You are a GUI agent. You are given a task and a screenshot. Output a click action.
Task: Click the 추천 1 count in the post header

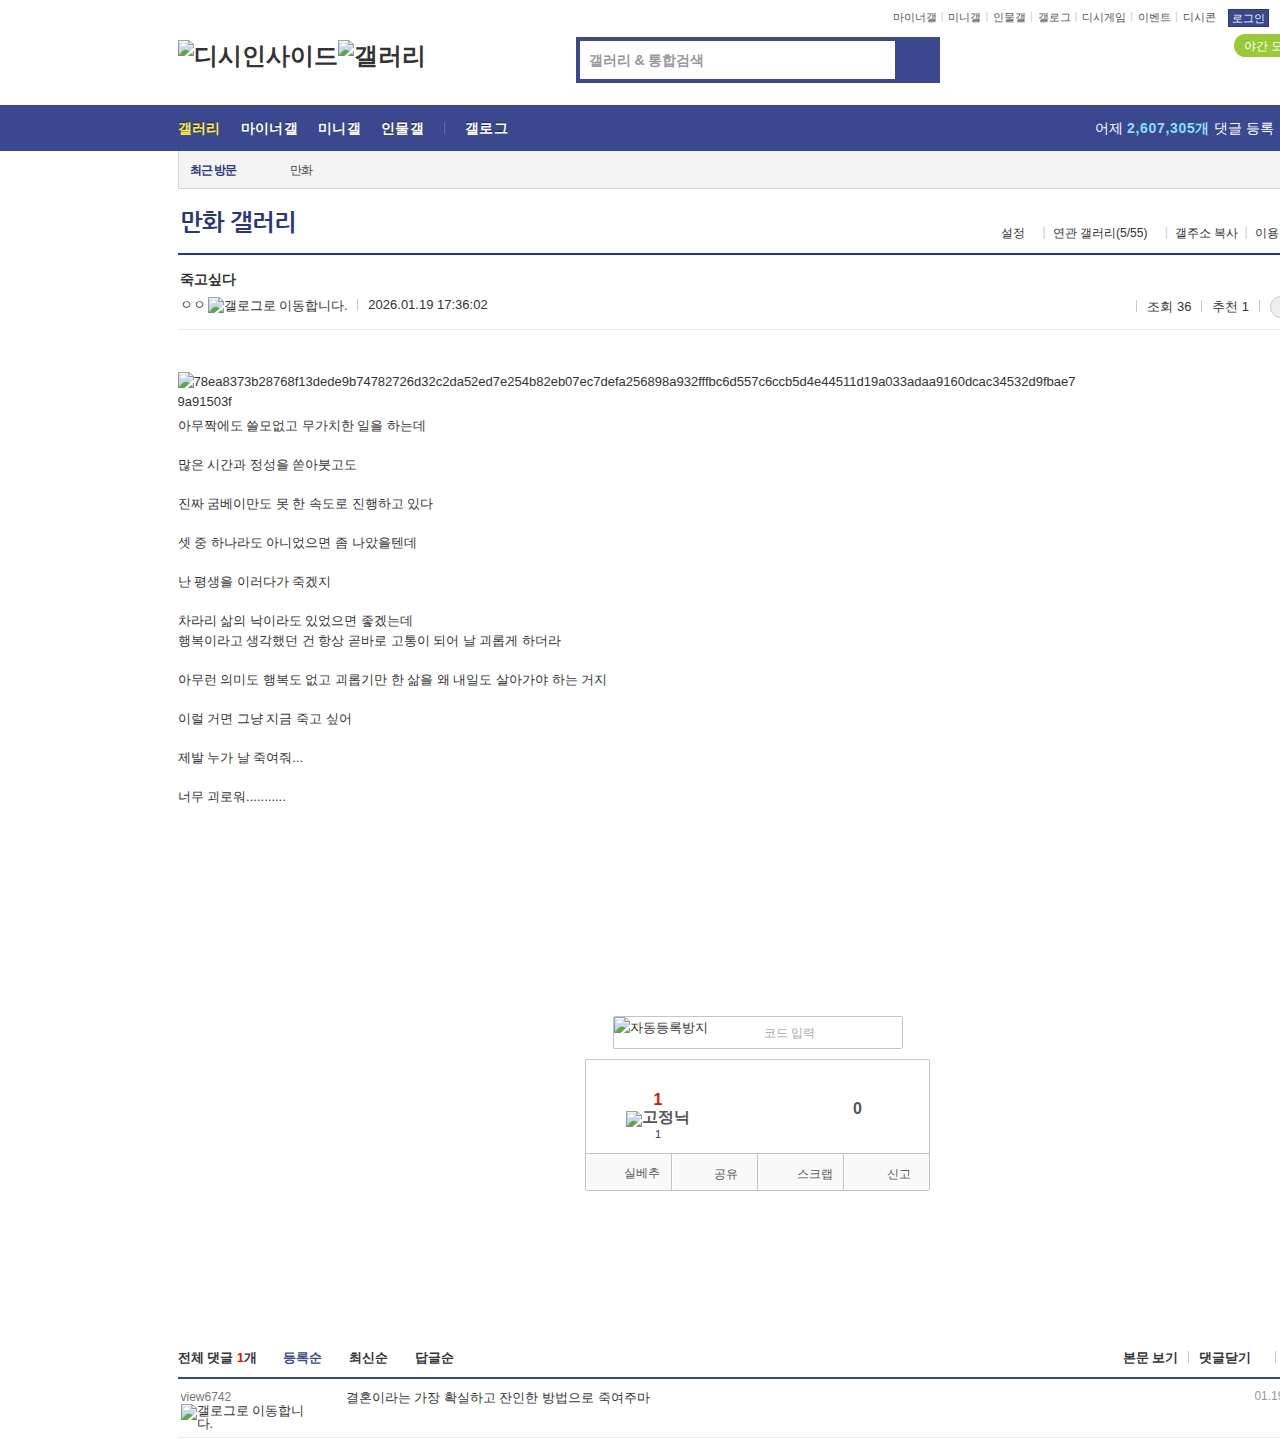tap(1230, 307)
